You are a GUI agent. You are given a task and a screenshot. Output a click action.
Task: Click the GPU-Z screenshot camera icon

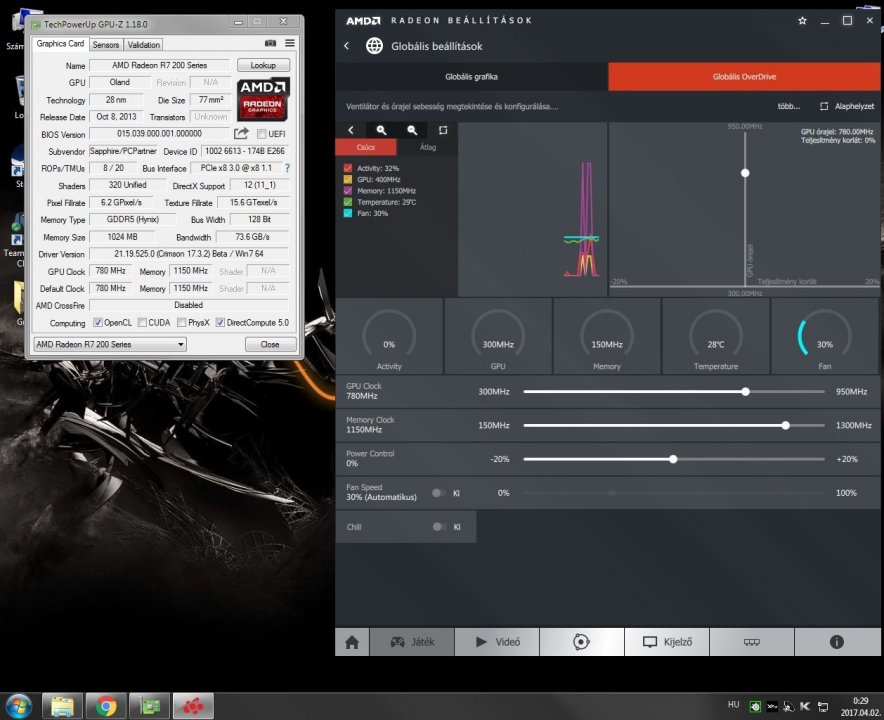(270, 44)
